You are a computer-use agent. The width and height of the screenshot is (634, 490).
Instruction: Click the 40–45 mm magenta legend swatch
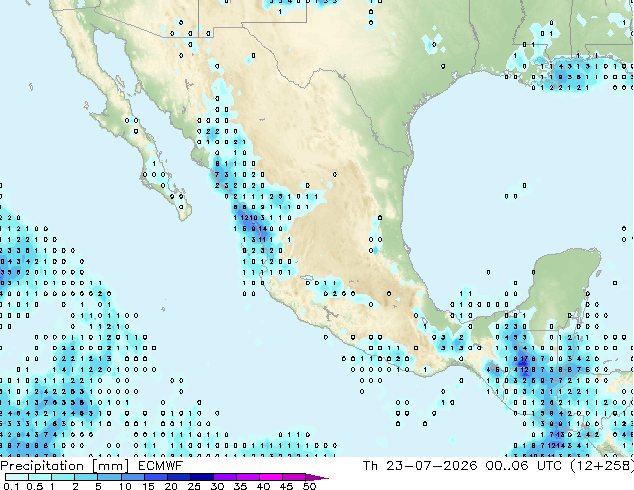[x=271, y=477]
